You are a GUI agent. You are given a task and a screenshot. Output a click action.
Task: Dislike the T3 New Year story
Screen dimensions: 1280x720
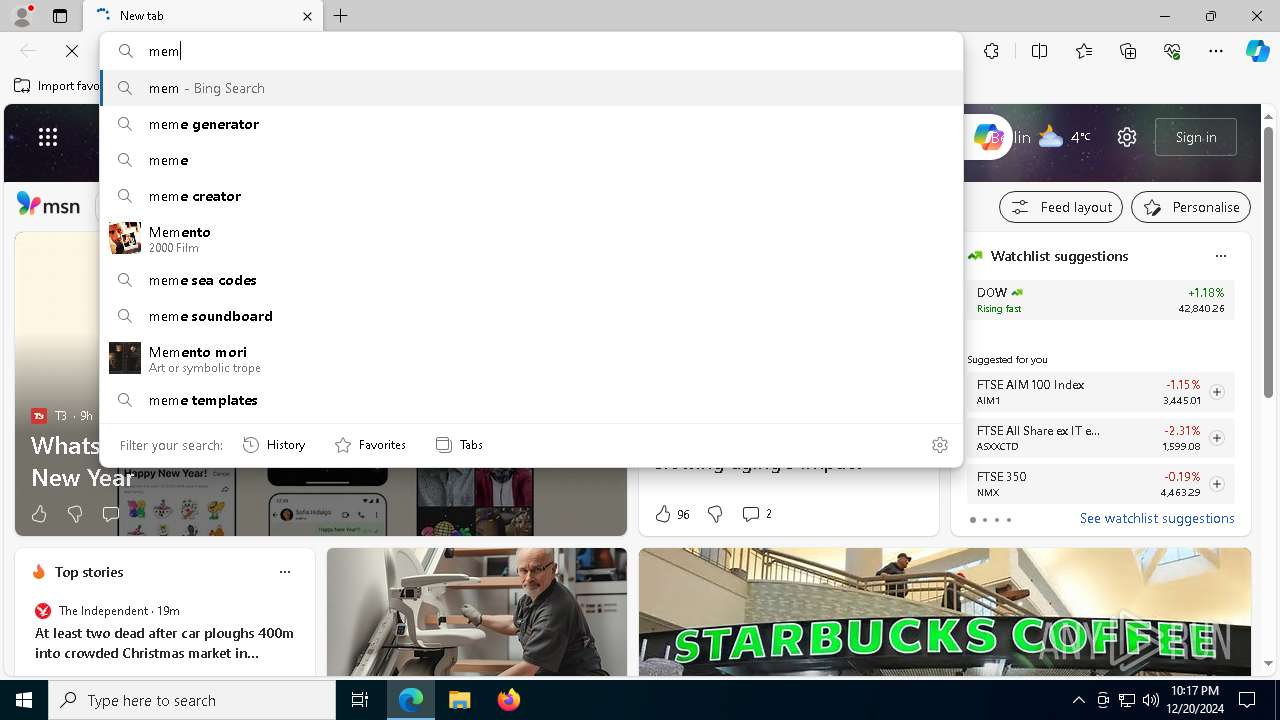[x=75, y=514]
